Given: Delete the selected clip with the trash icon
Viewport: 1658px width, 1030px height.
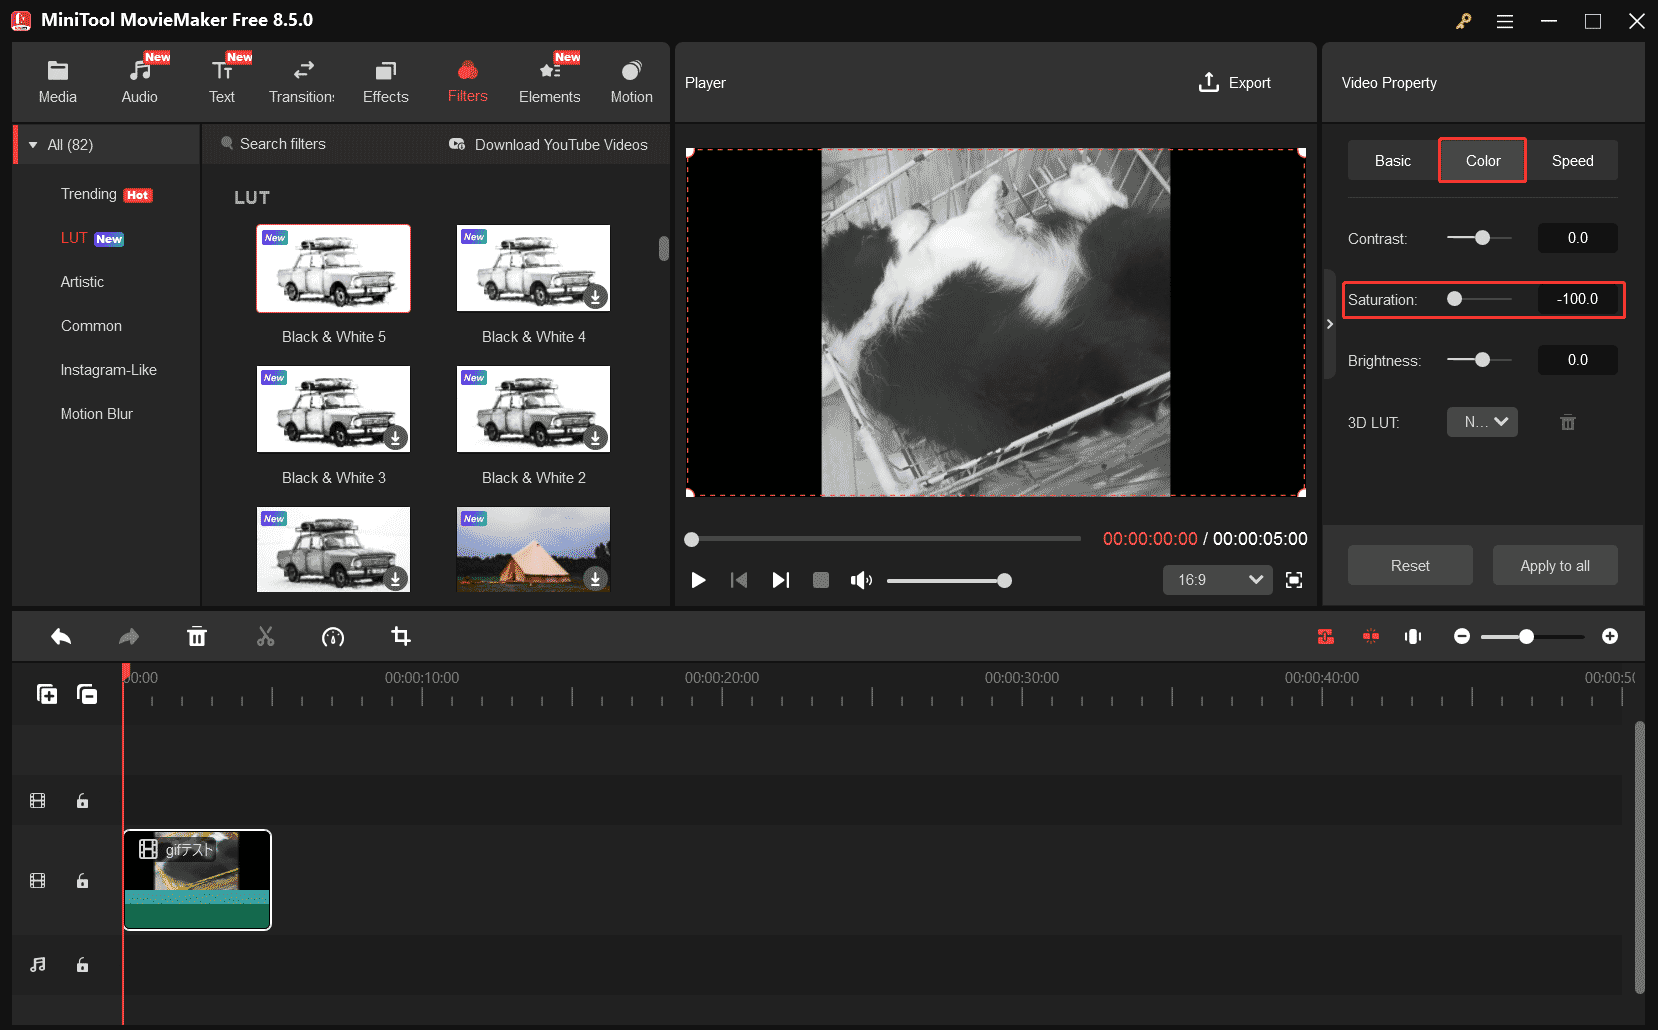Looking at the screenshot, I should [x=197, y=636].
